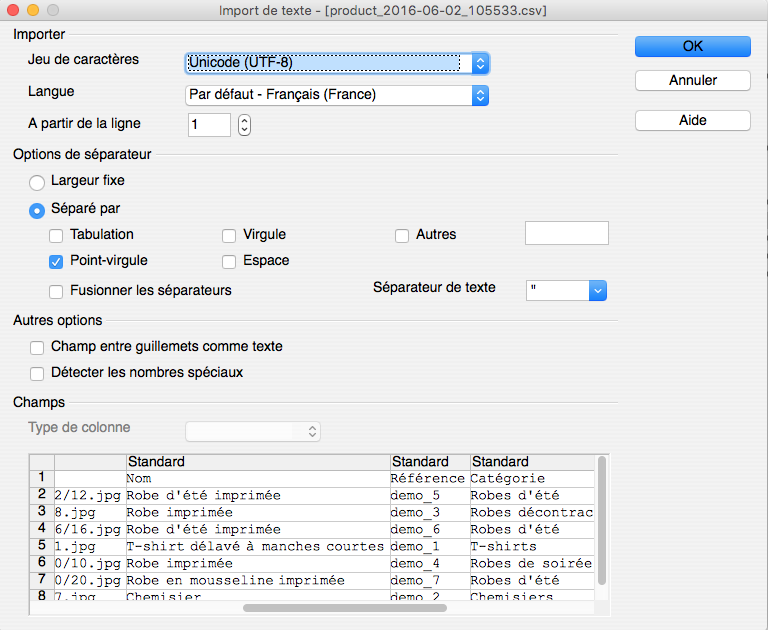Enable the Virgule separator checkbox

tap(229, 236)
